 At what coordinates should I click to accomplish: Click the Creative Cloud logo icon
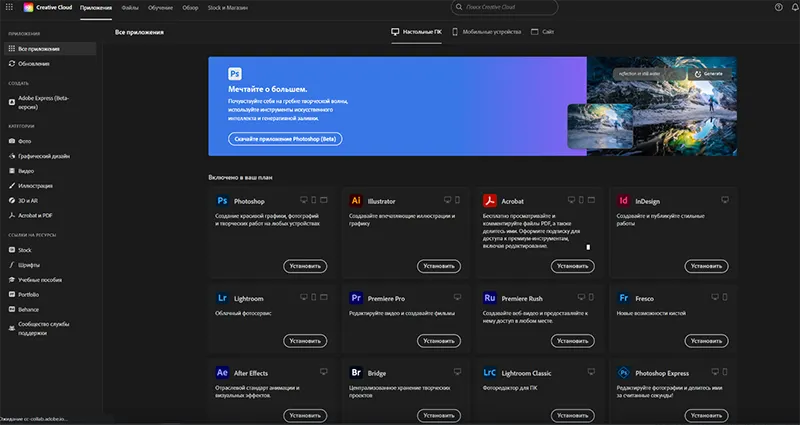click(x=29, y=7)
